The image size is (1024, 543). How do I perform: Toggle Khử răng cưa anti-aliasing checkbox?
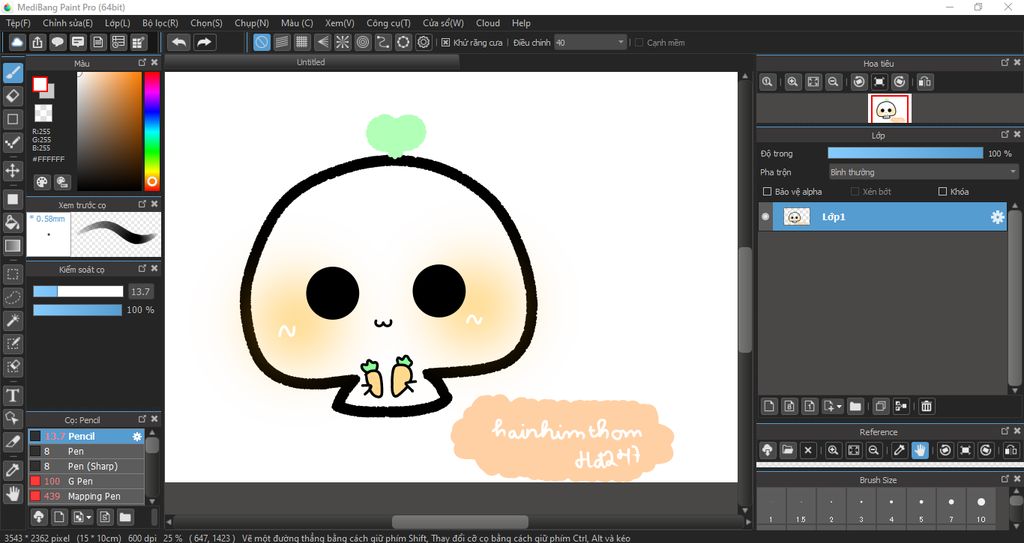[x=446, y=43]
